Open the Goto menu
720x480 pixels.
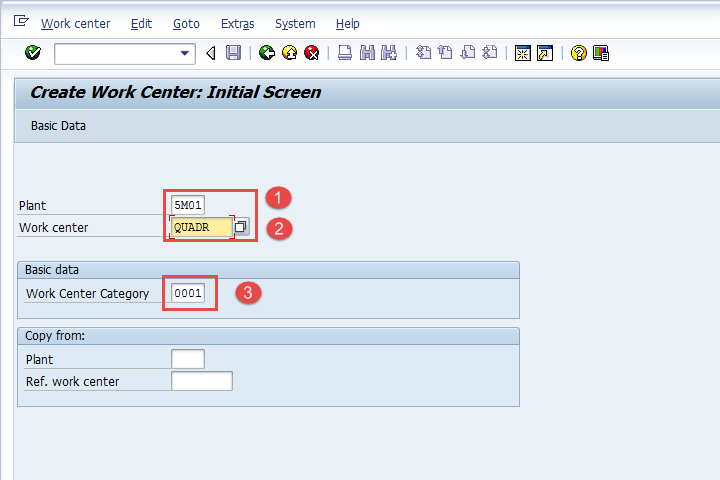tap(186, 23)
